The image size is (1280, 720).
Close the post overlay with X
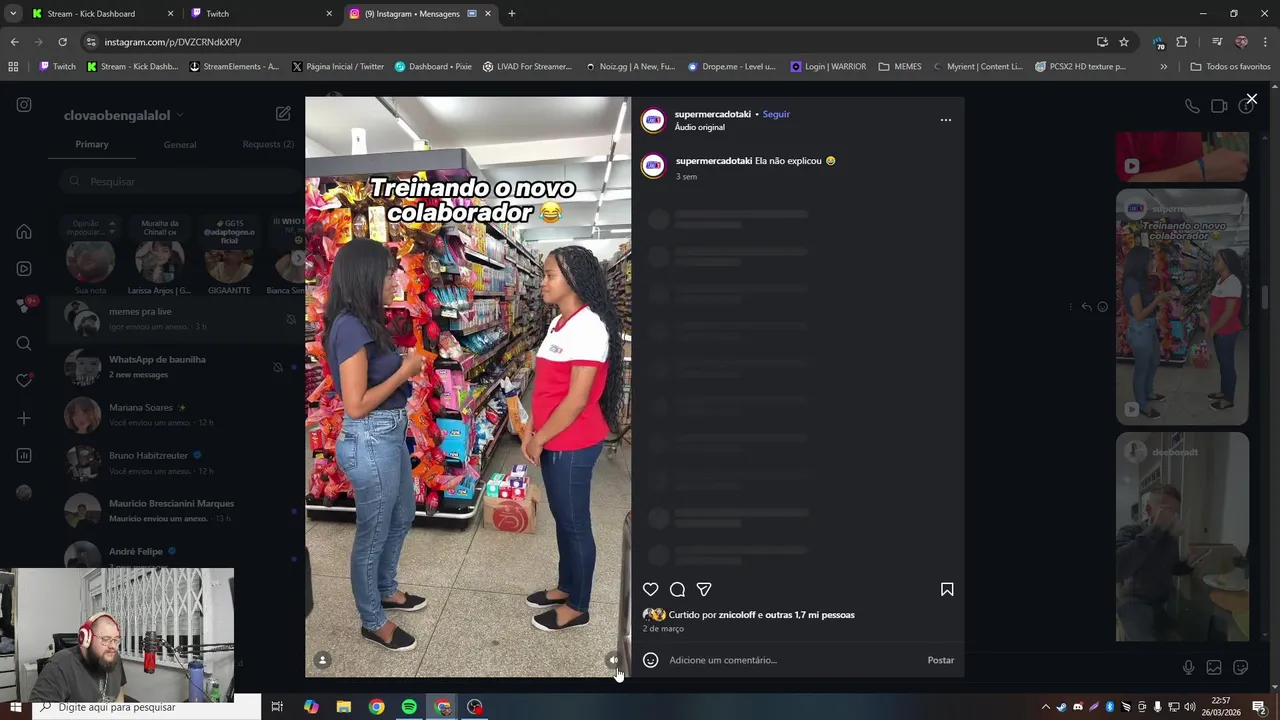pyautogui.click(x=1251, y=99)
